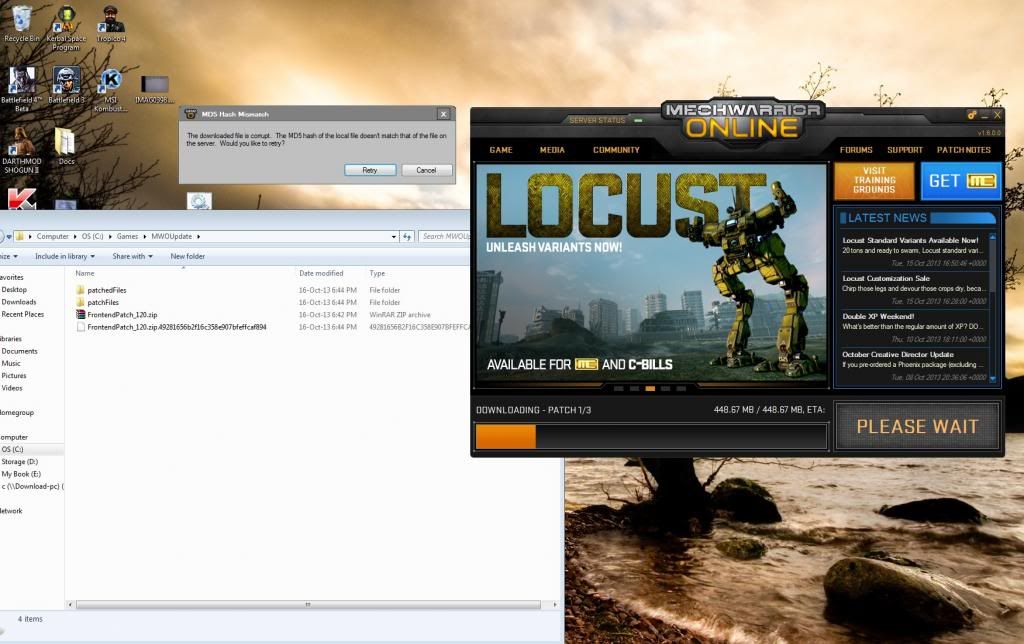The width and height of the screenshot is (1024, 644).
Task: Open the patchedFiles folder
Action: pyautogui.click(x=106, y=290)
